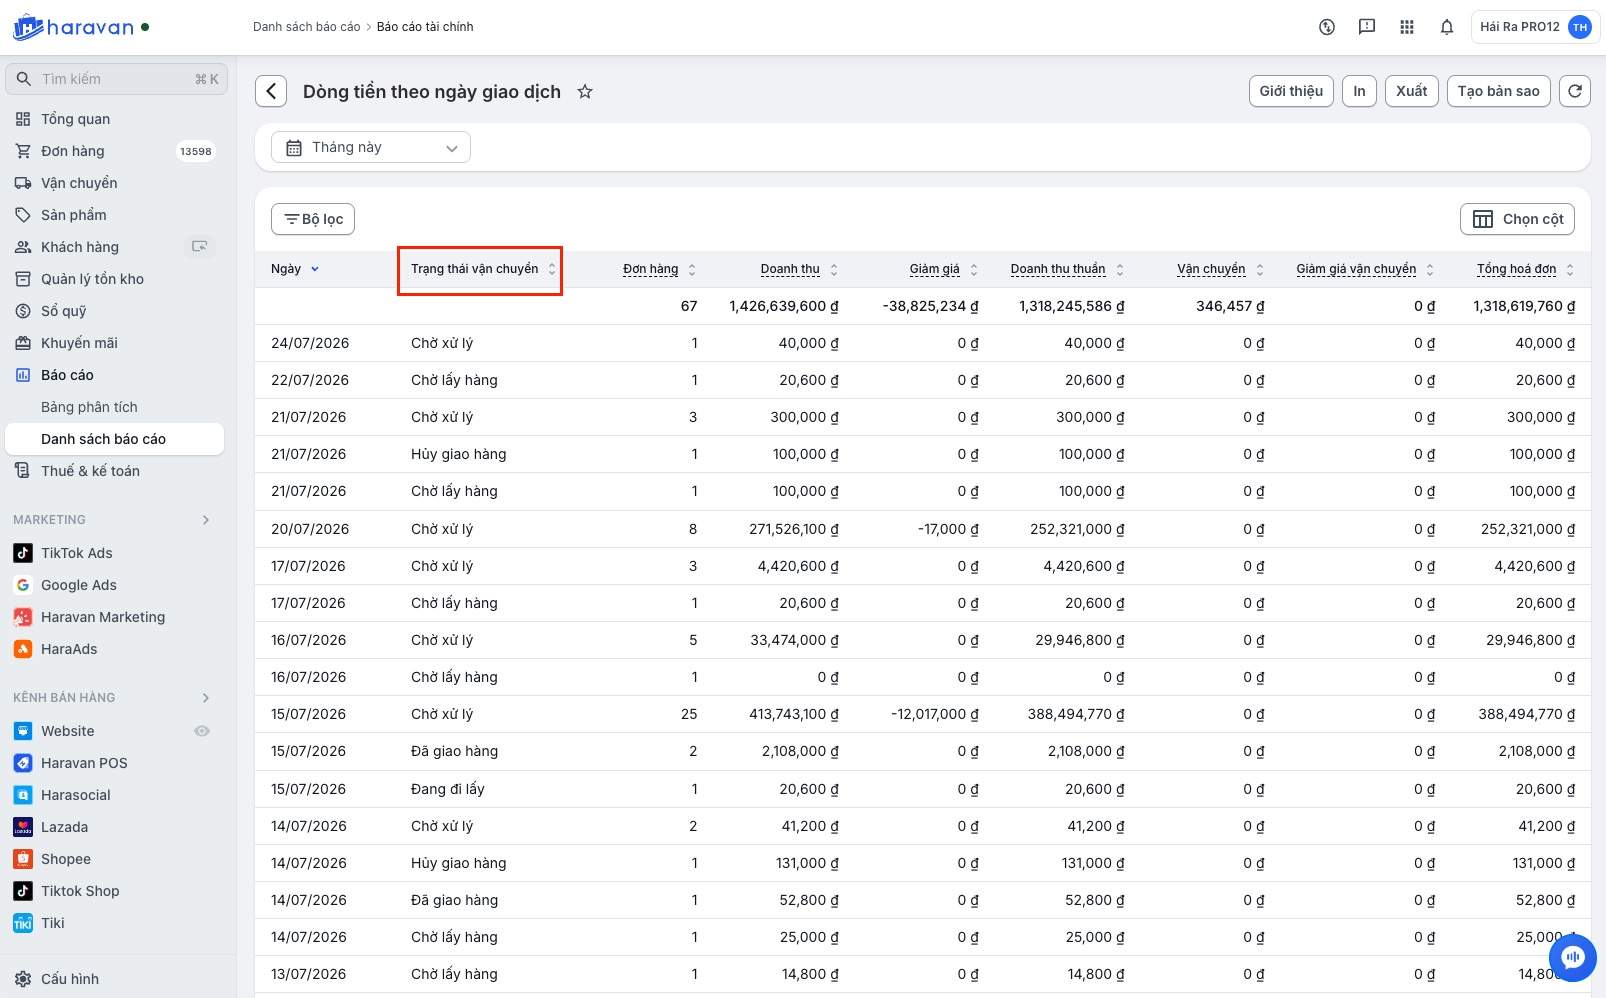The image size is (1606, 998).
Task: Open the history clock icon in header
Action: [x=1327, y=27]
